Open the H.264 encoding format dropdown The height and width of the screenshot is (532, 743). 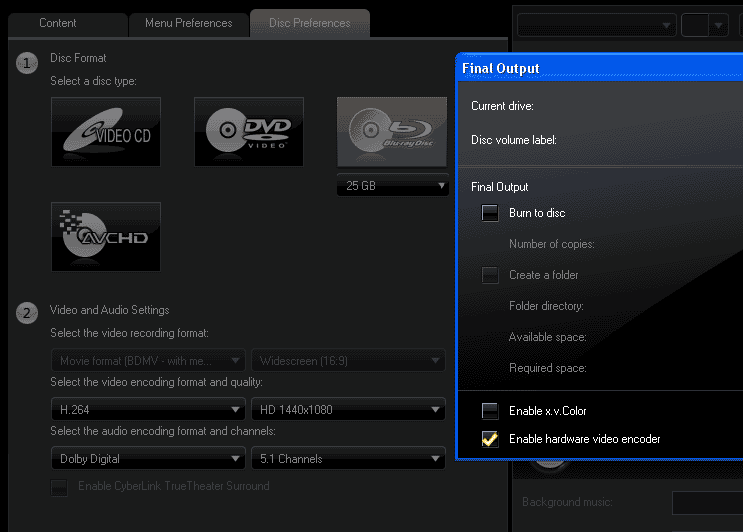click(148, 409)
